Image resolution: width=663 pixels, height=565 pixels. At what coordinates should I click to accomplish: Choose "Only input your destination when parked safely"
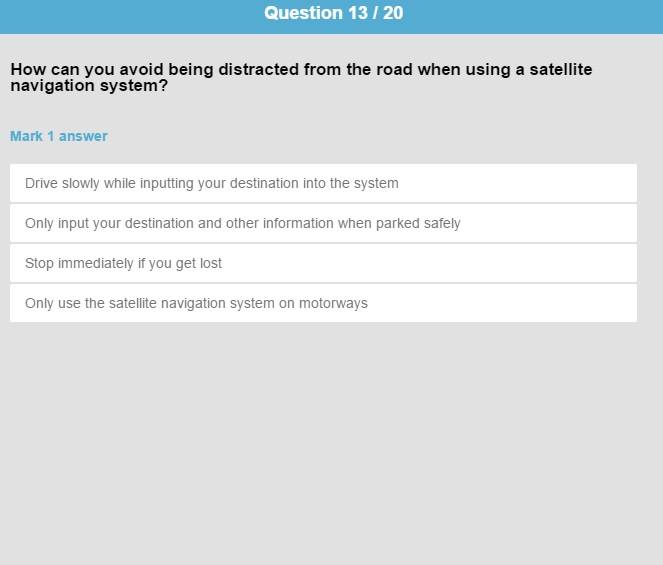(323, 223)
